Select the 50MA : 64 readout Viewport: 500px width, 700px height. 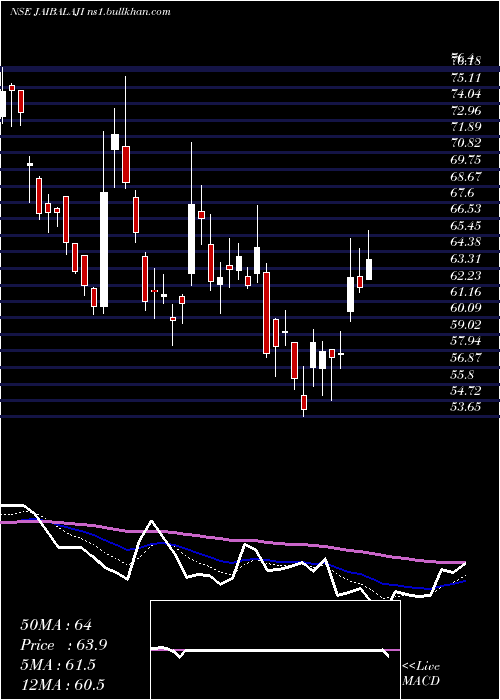[56, 625]
